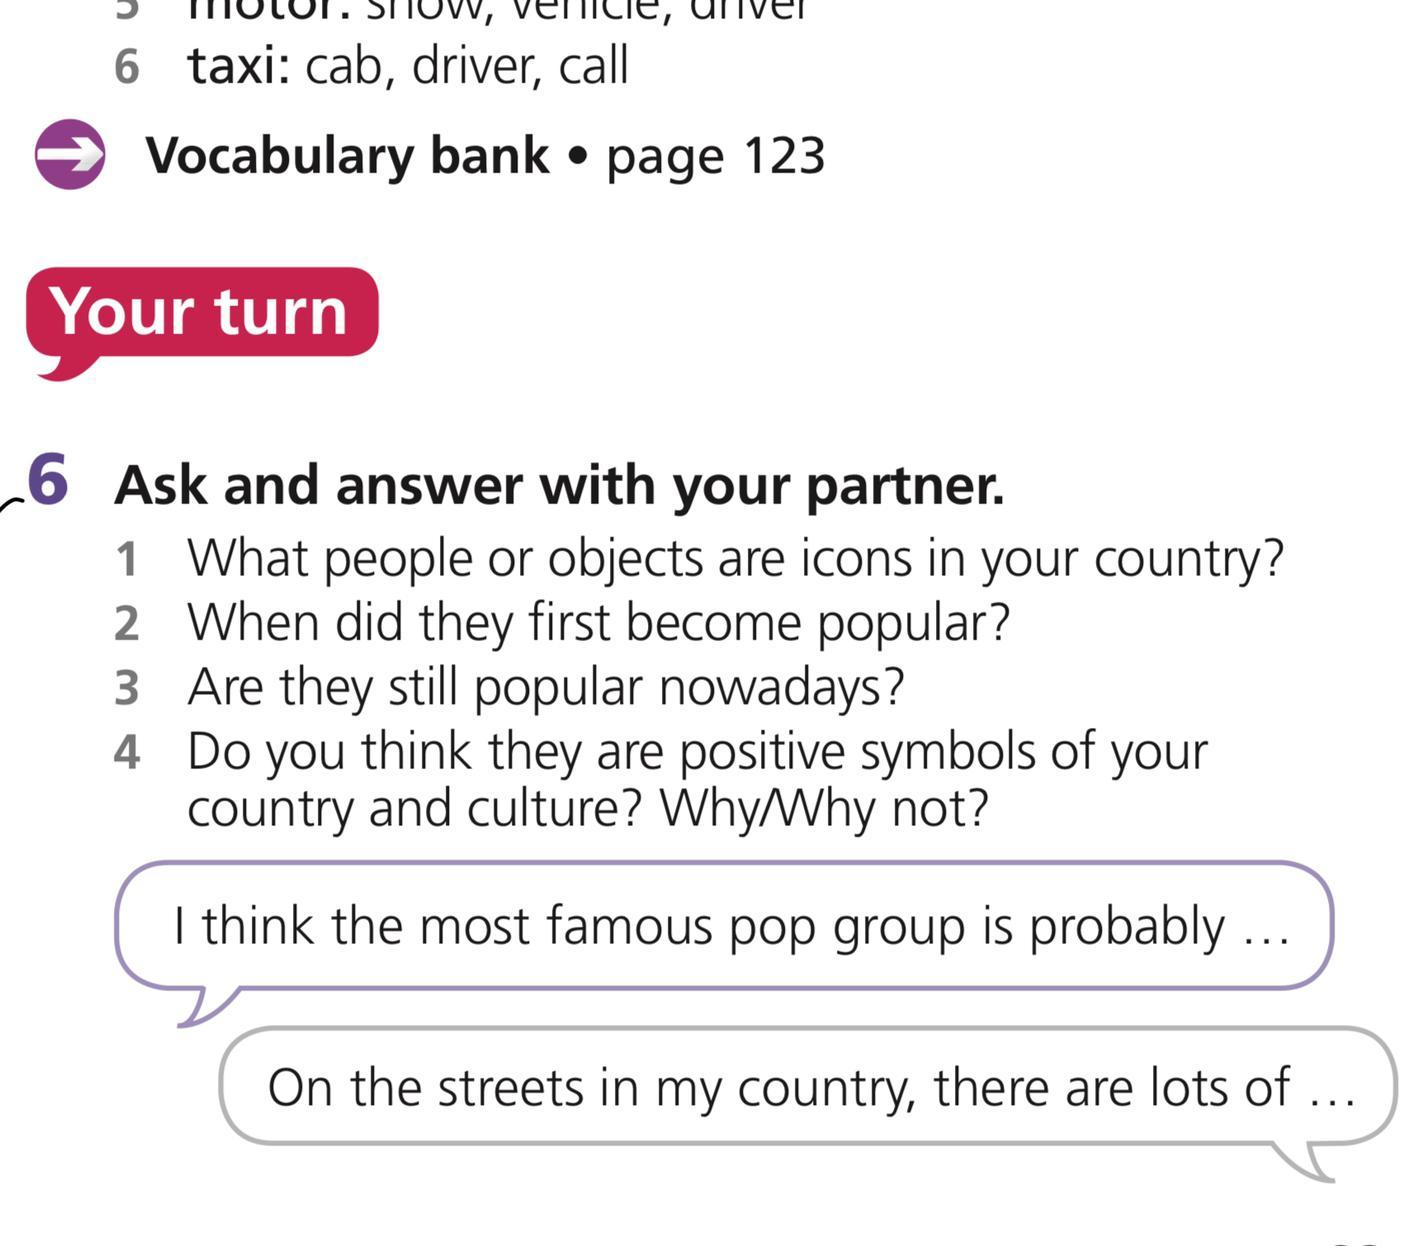Screen dimensions: 1408x1246
Task: Click the heading Ask and answer with your partner
Action: pos(559,485)
